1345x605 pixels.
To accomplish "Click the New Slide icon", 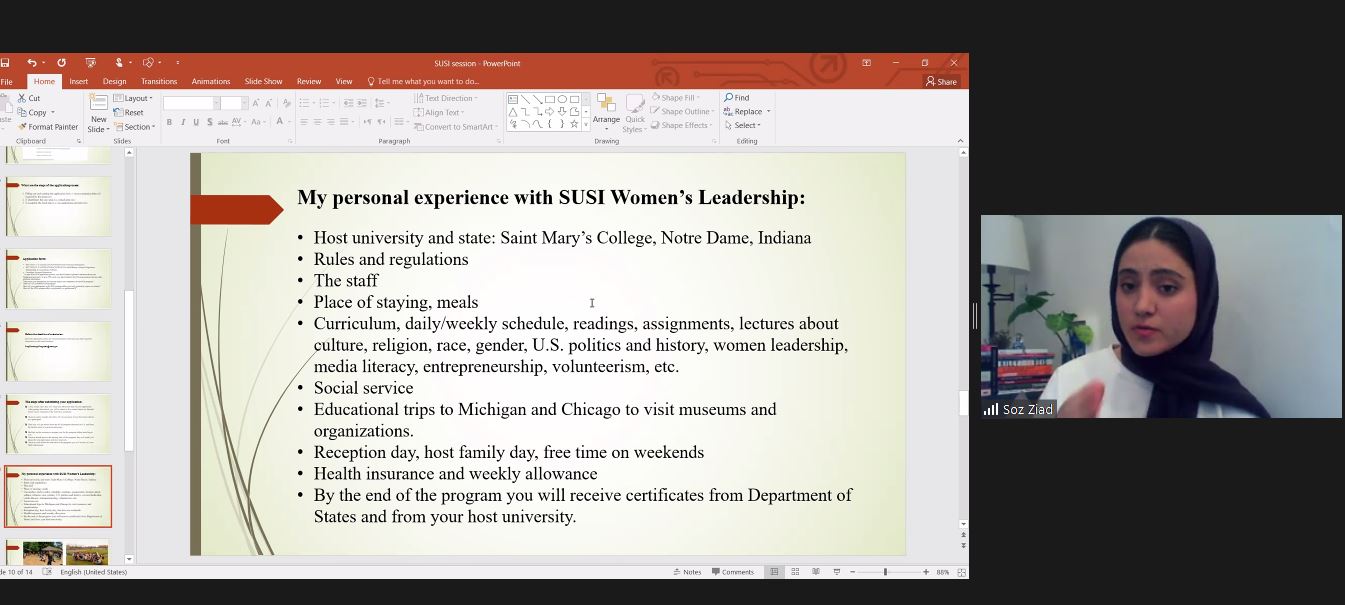I will pyautogui.click(x=98, y=102).
